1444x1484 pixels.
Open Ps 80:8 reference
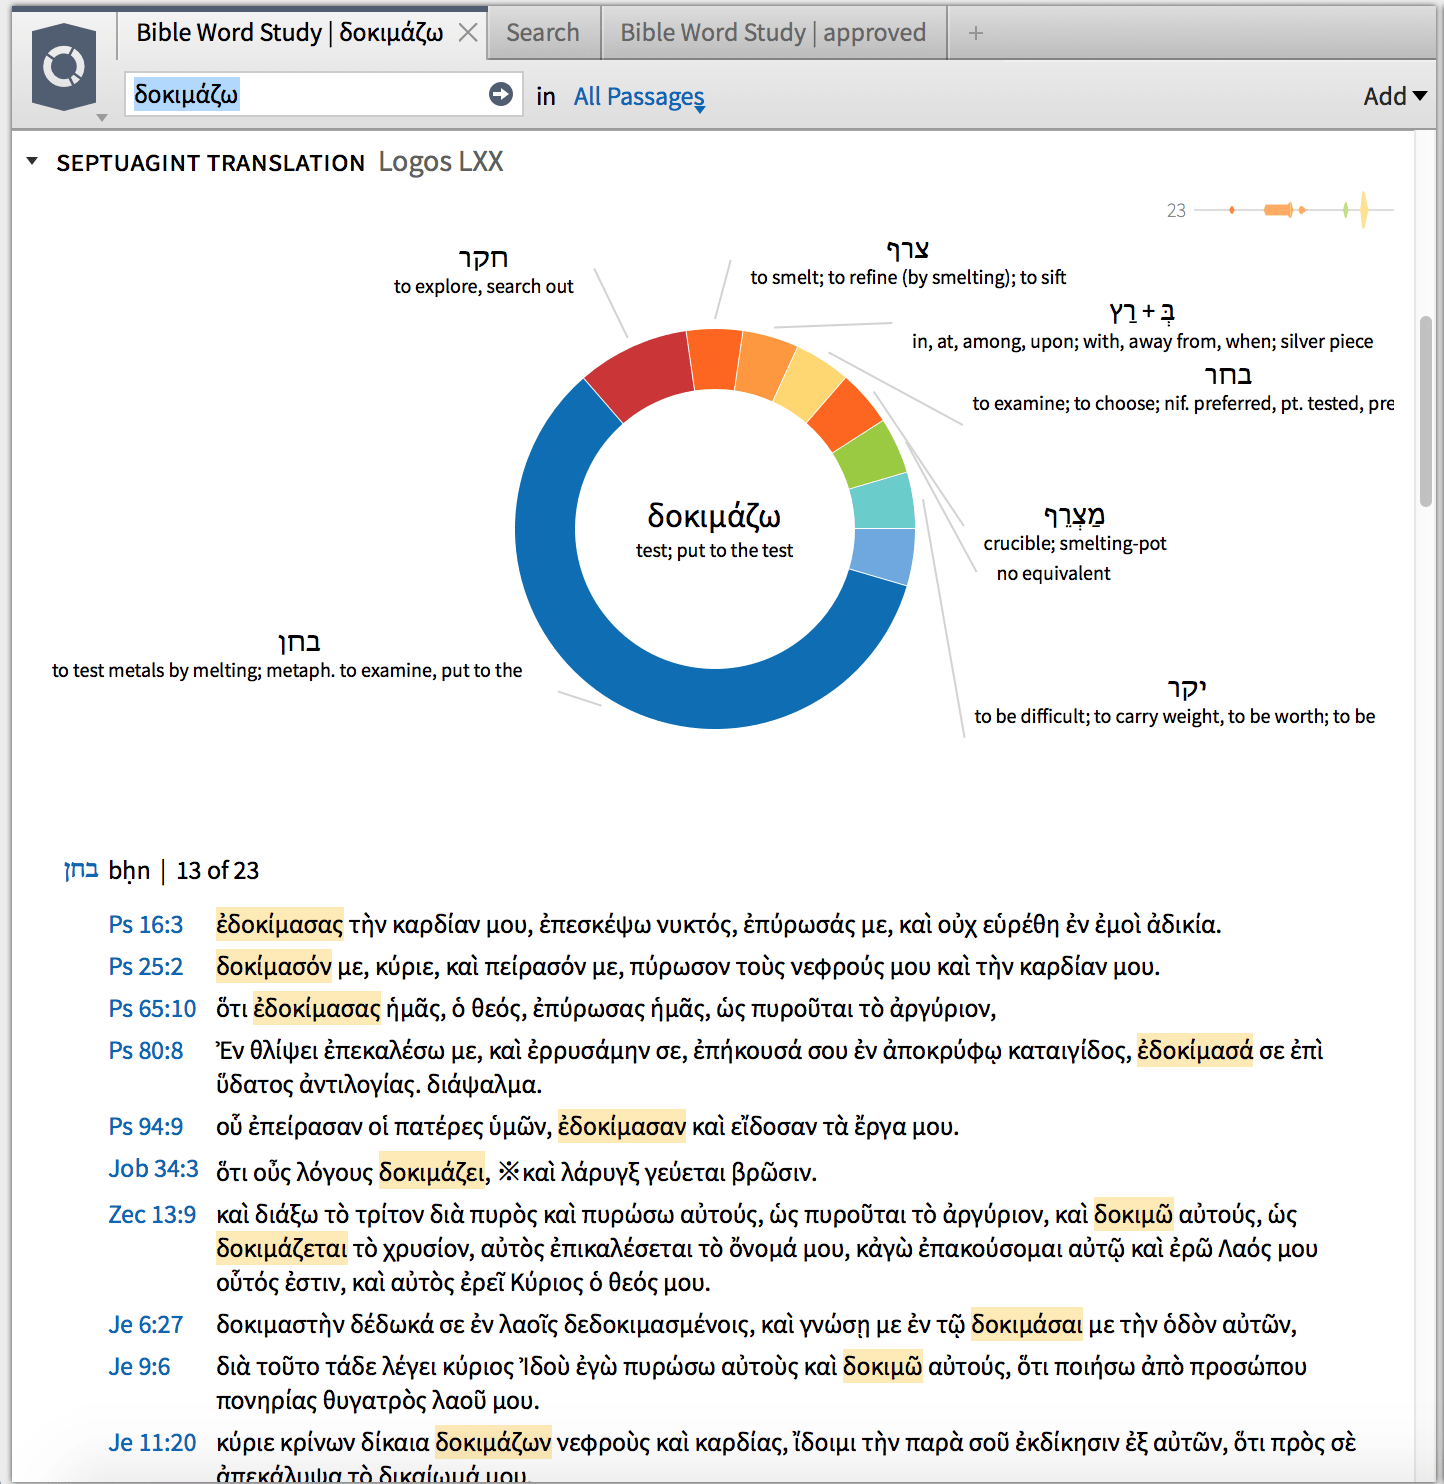(x=146, y=1050)
